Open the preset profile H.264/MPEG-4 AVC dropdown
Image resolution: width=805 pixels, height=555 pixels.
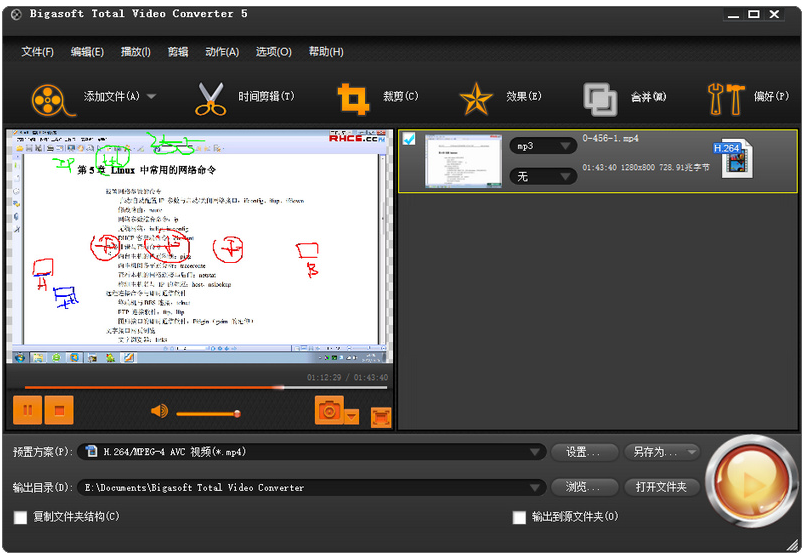click(312, 452)
